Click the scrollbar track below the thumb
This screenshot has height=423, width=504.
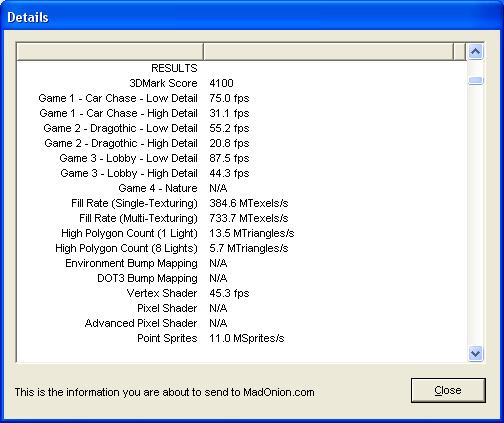[x=475, y=215]
